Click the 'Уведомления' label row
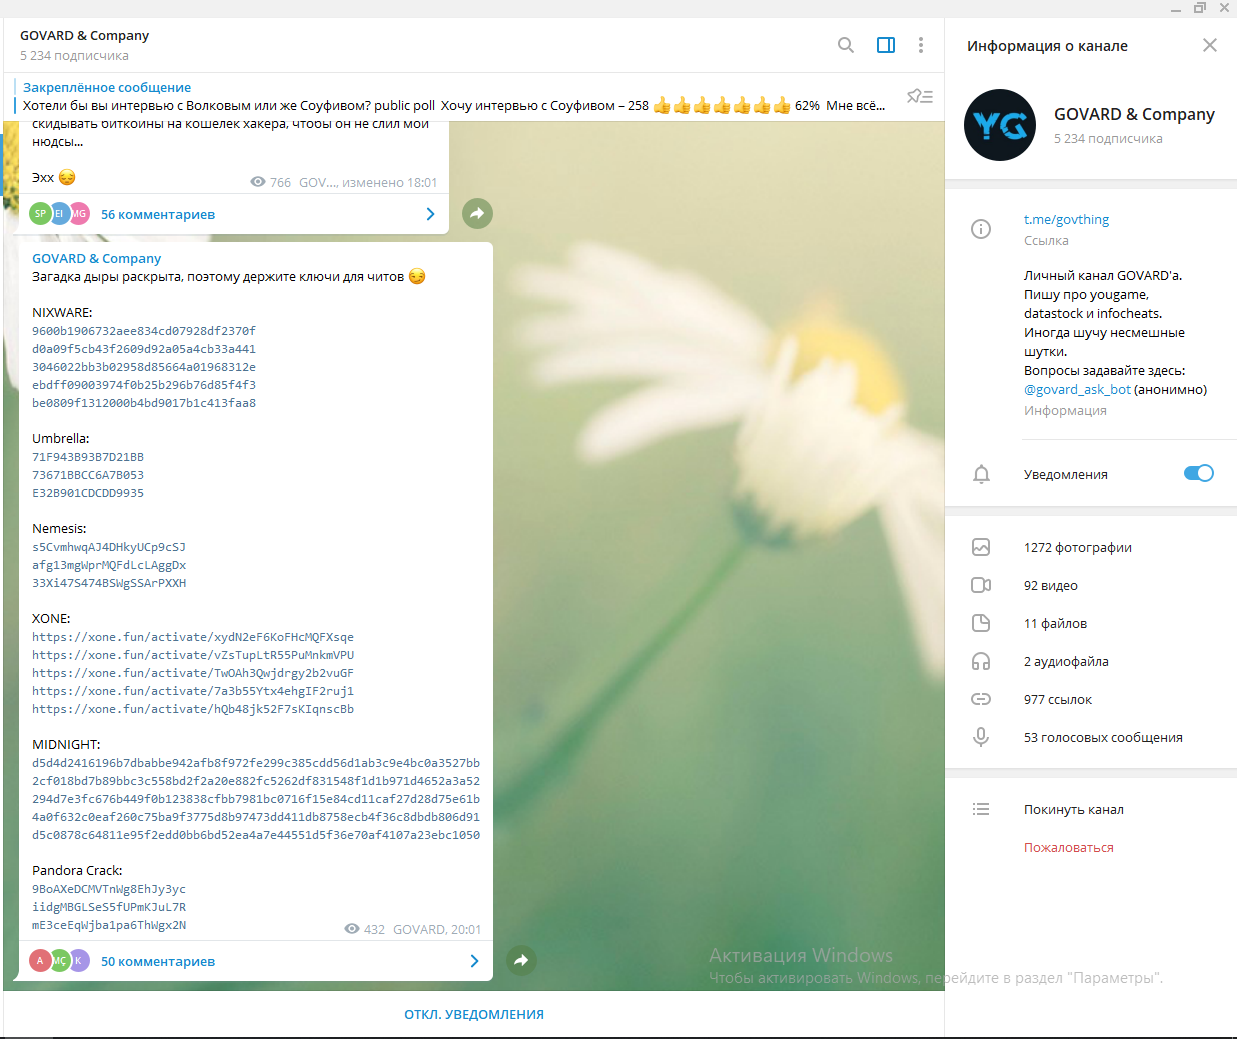 tap(1066, 474)
